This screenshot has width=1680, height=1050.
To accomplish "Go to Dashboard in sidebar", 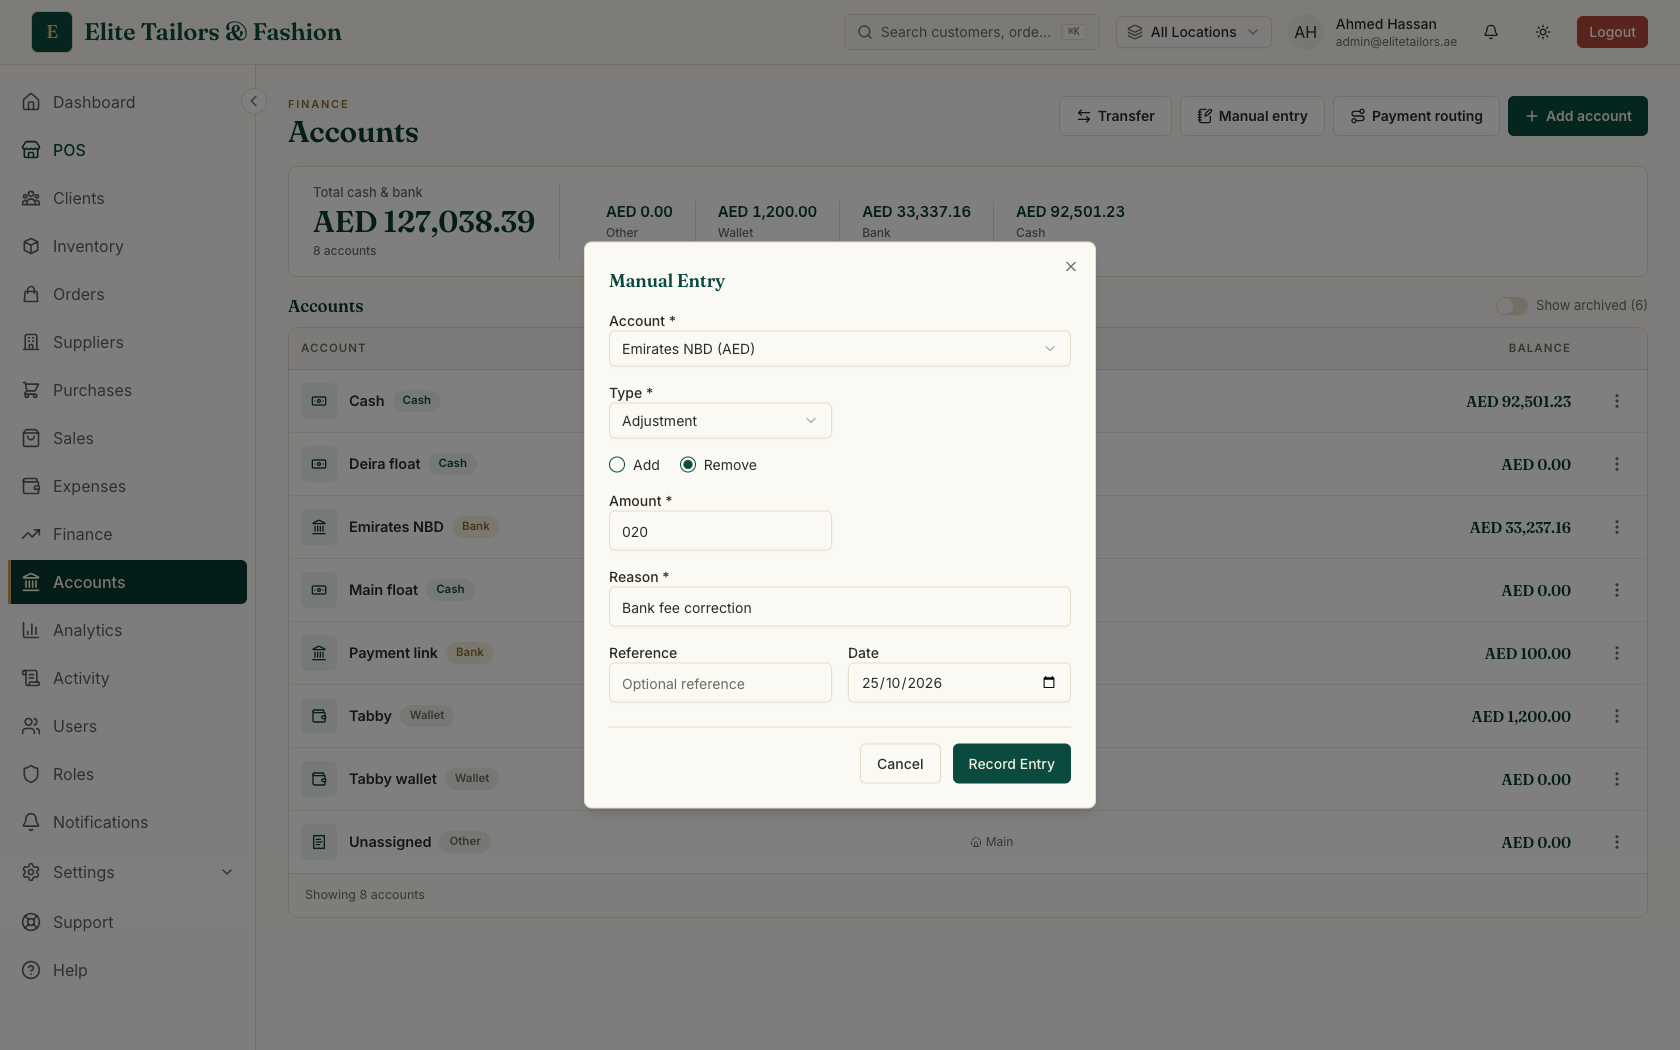I will pyautogui.click(x=128, y=102).
